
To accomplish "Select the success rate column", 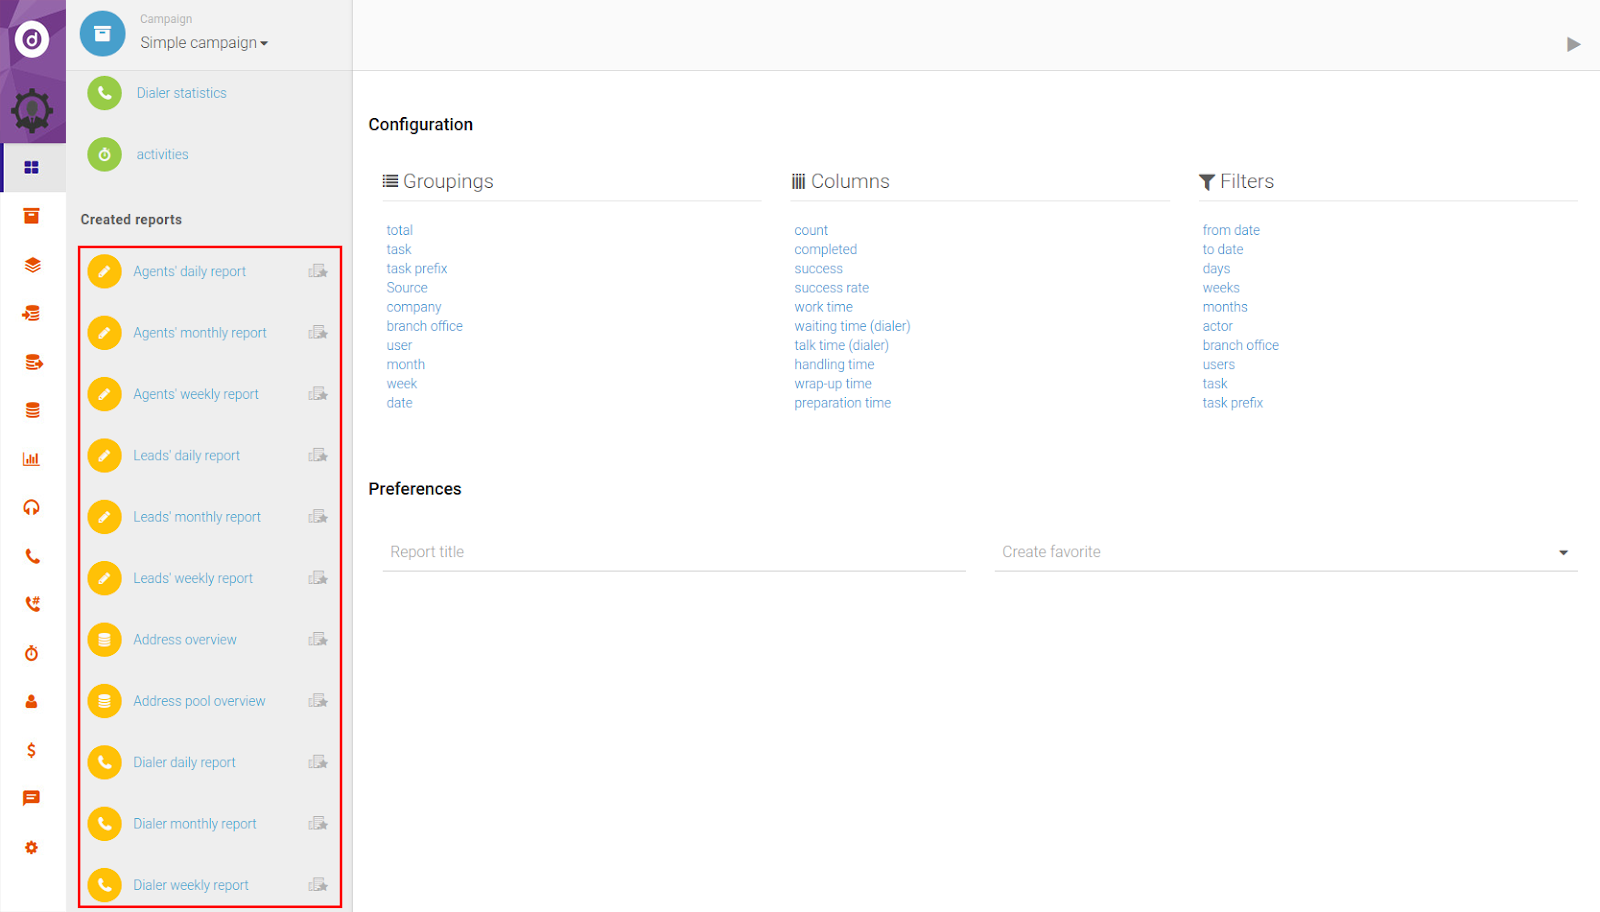I will [x=831, y=287].
